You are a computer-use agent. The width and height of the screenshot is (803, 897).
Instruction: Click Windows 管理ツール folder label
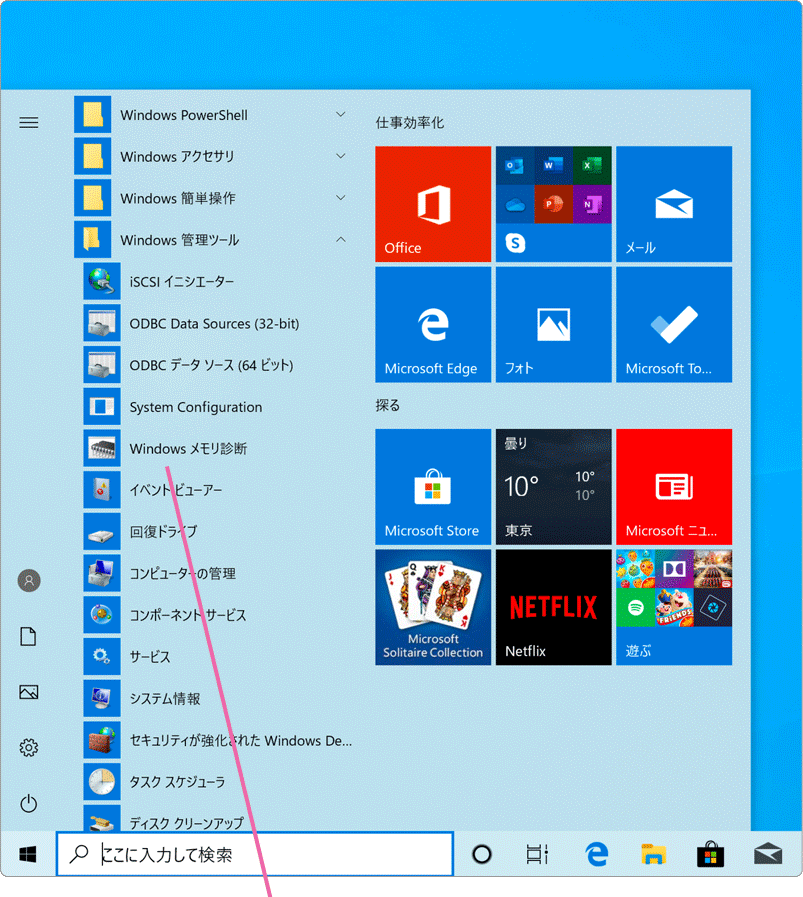point(180,240)
